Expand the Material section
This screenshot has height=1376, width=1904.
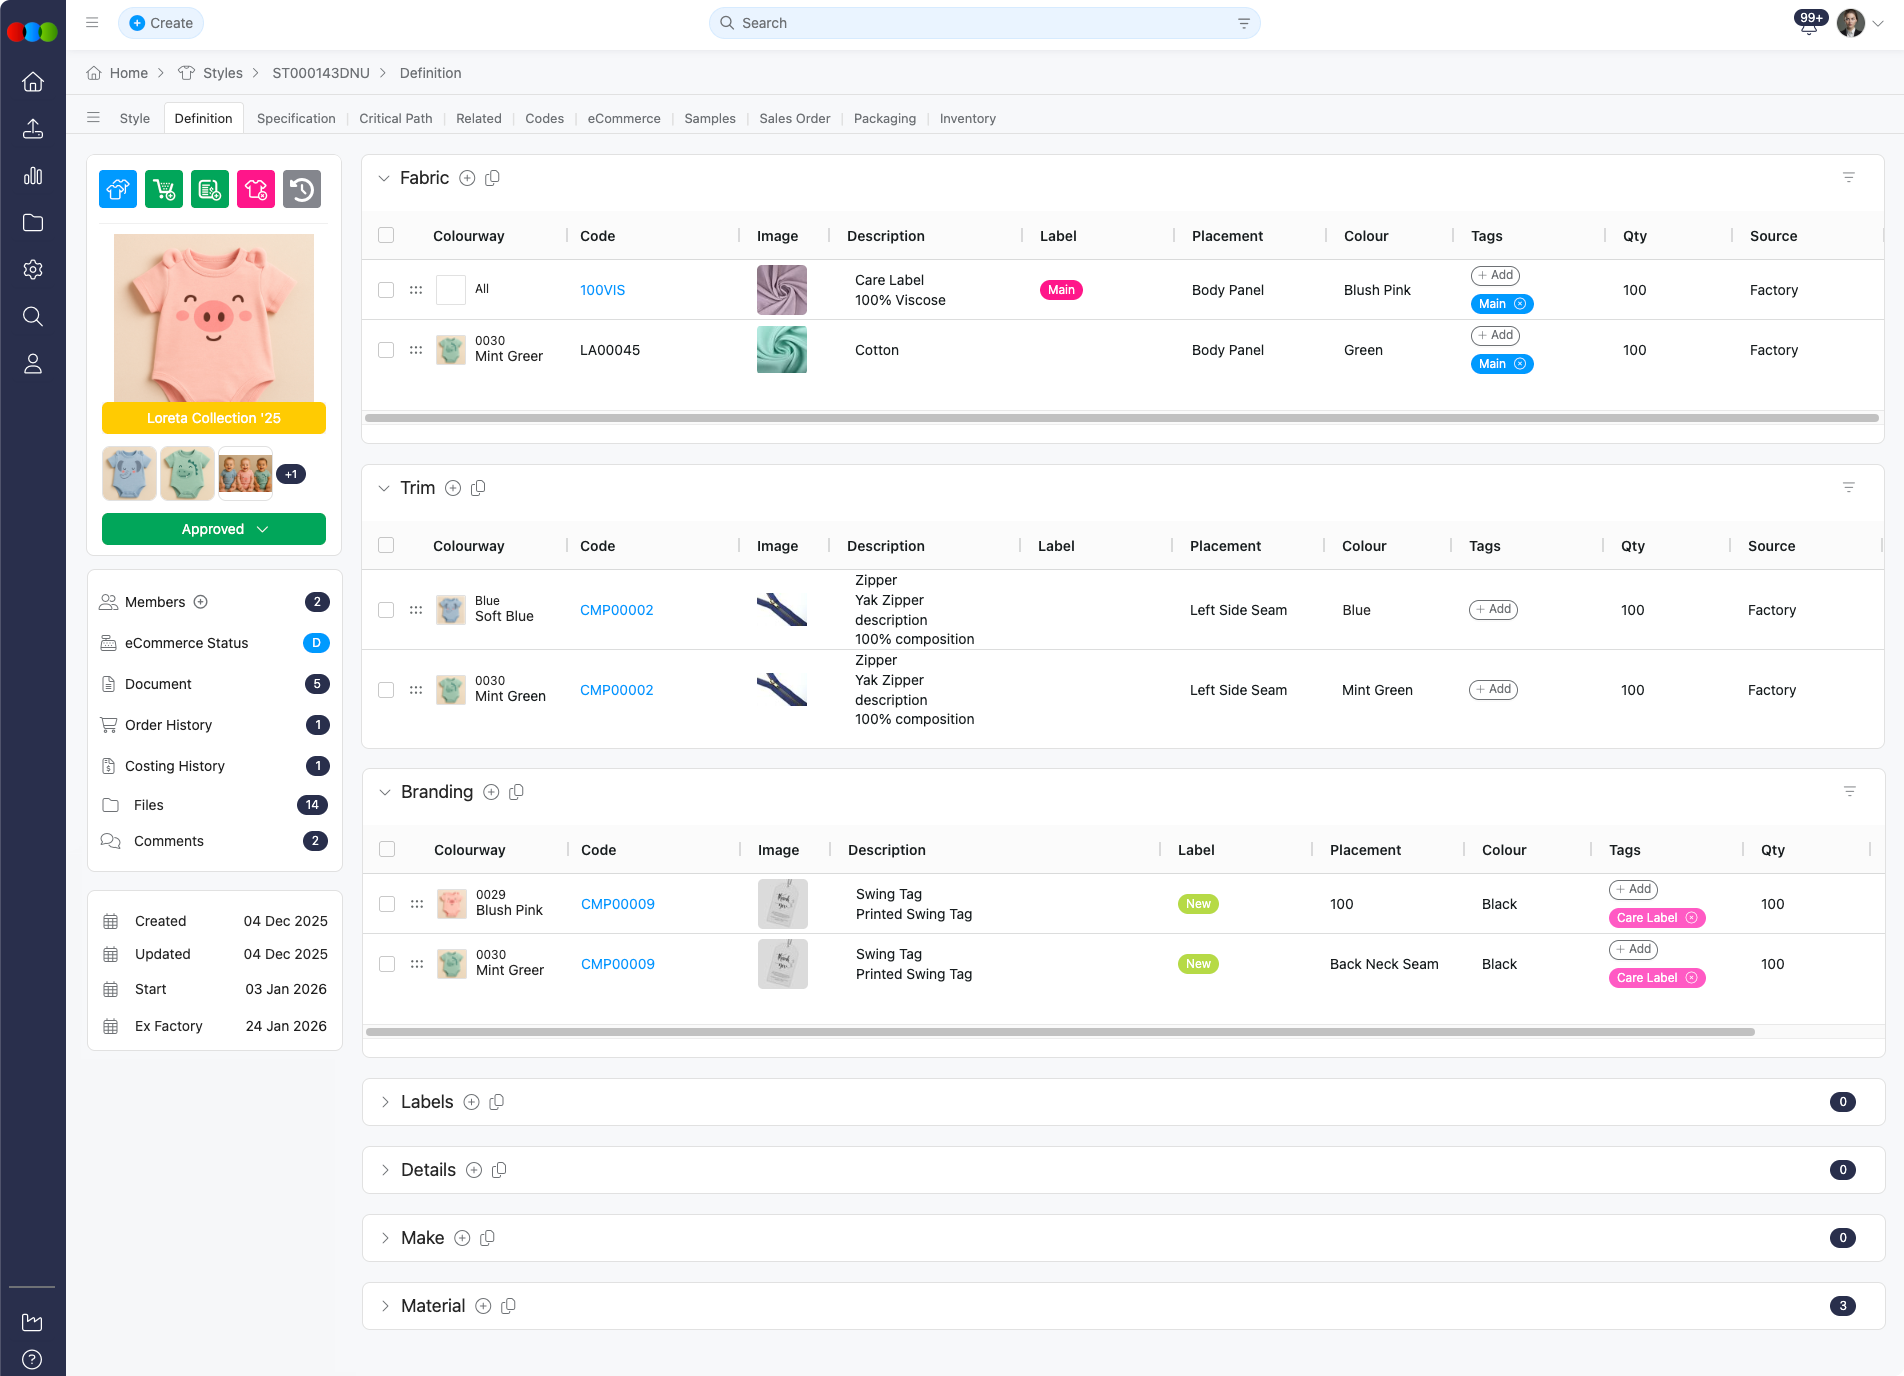click(385, 1306)
